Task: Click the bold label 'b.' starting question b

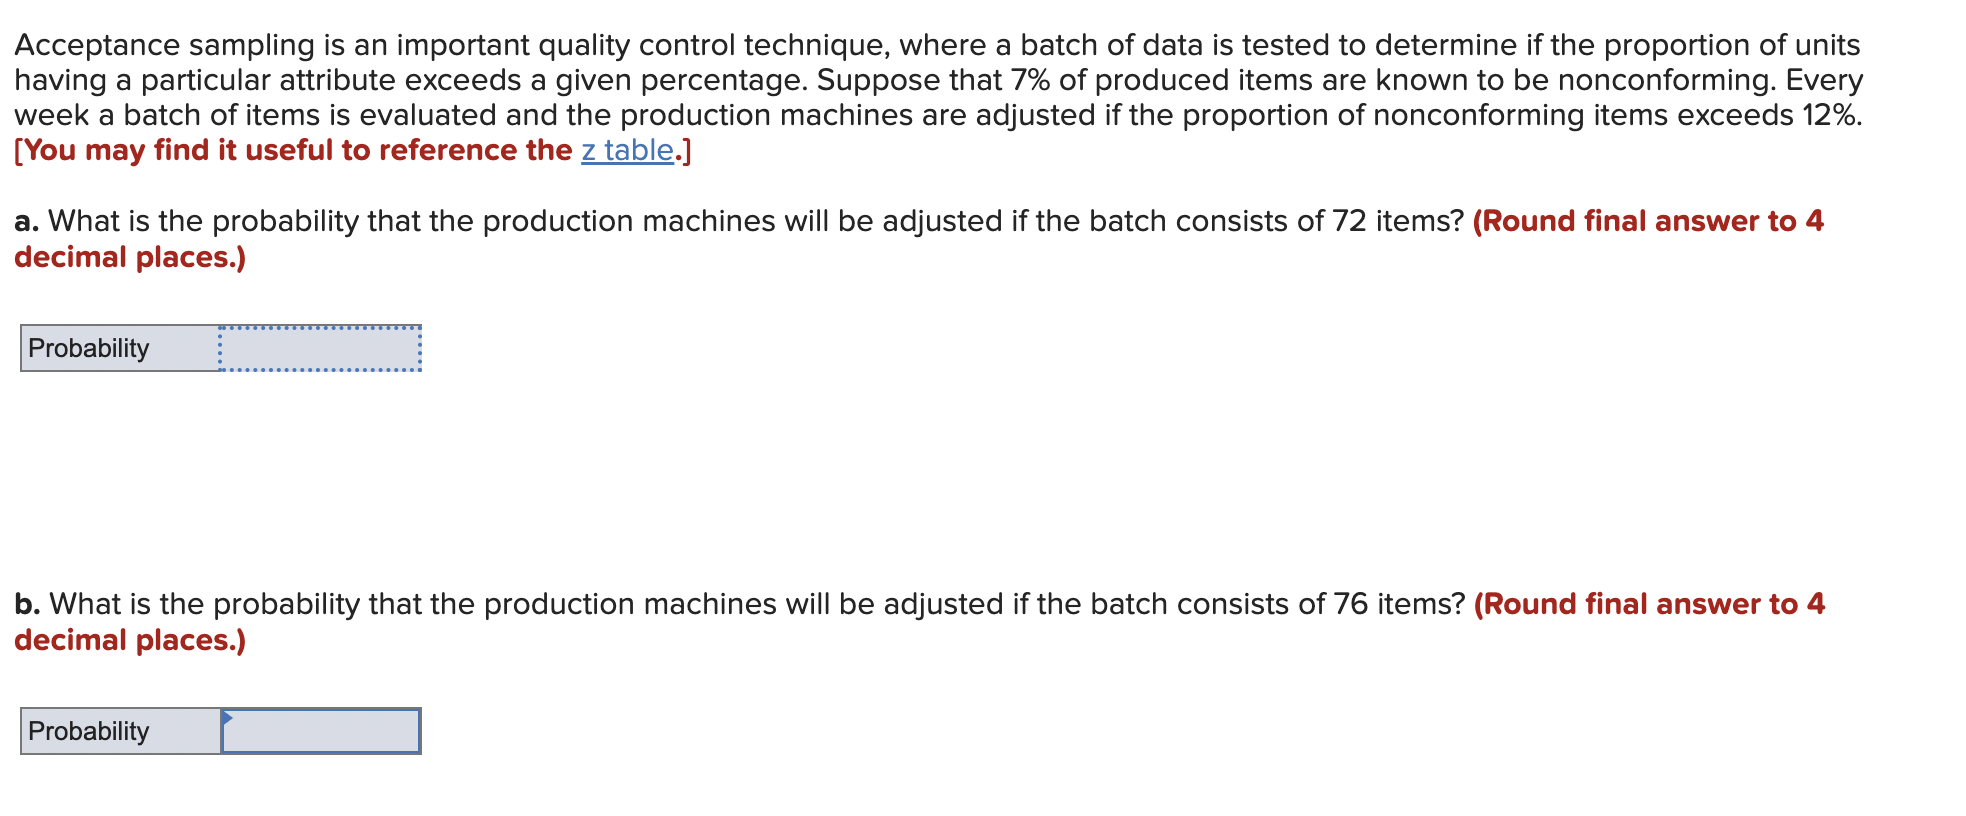Action: click(25, 604)
